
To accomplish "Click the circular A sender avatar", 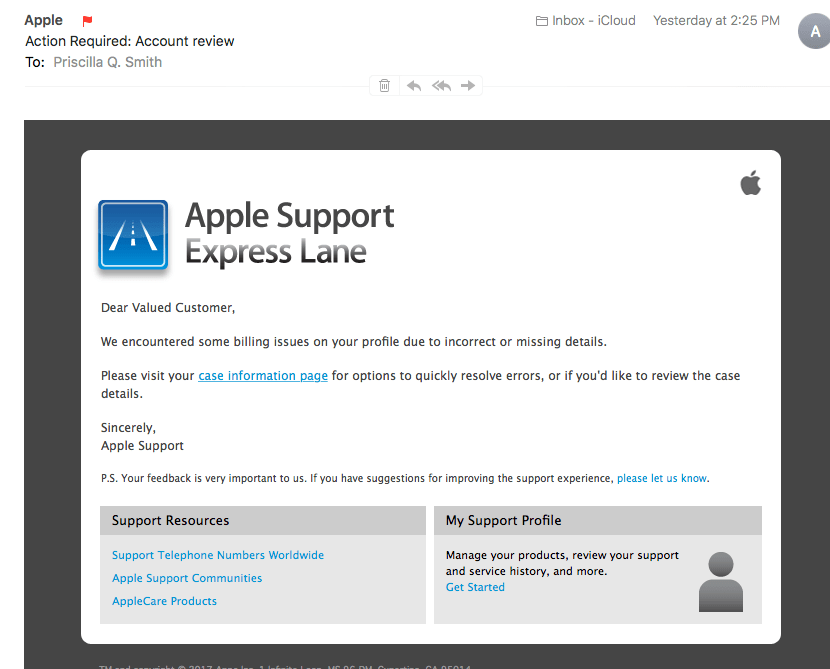I will coord(813,31).
